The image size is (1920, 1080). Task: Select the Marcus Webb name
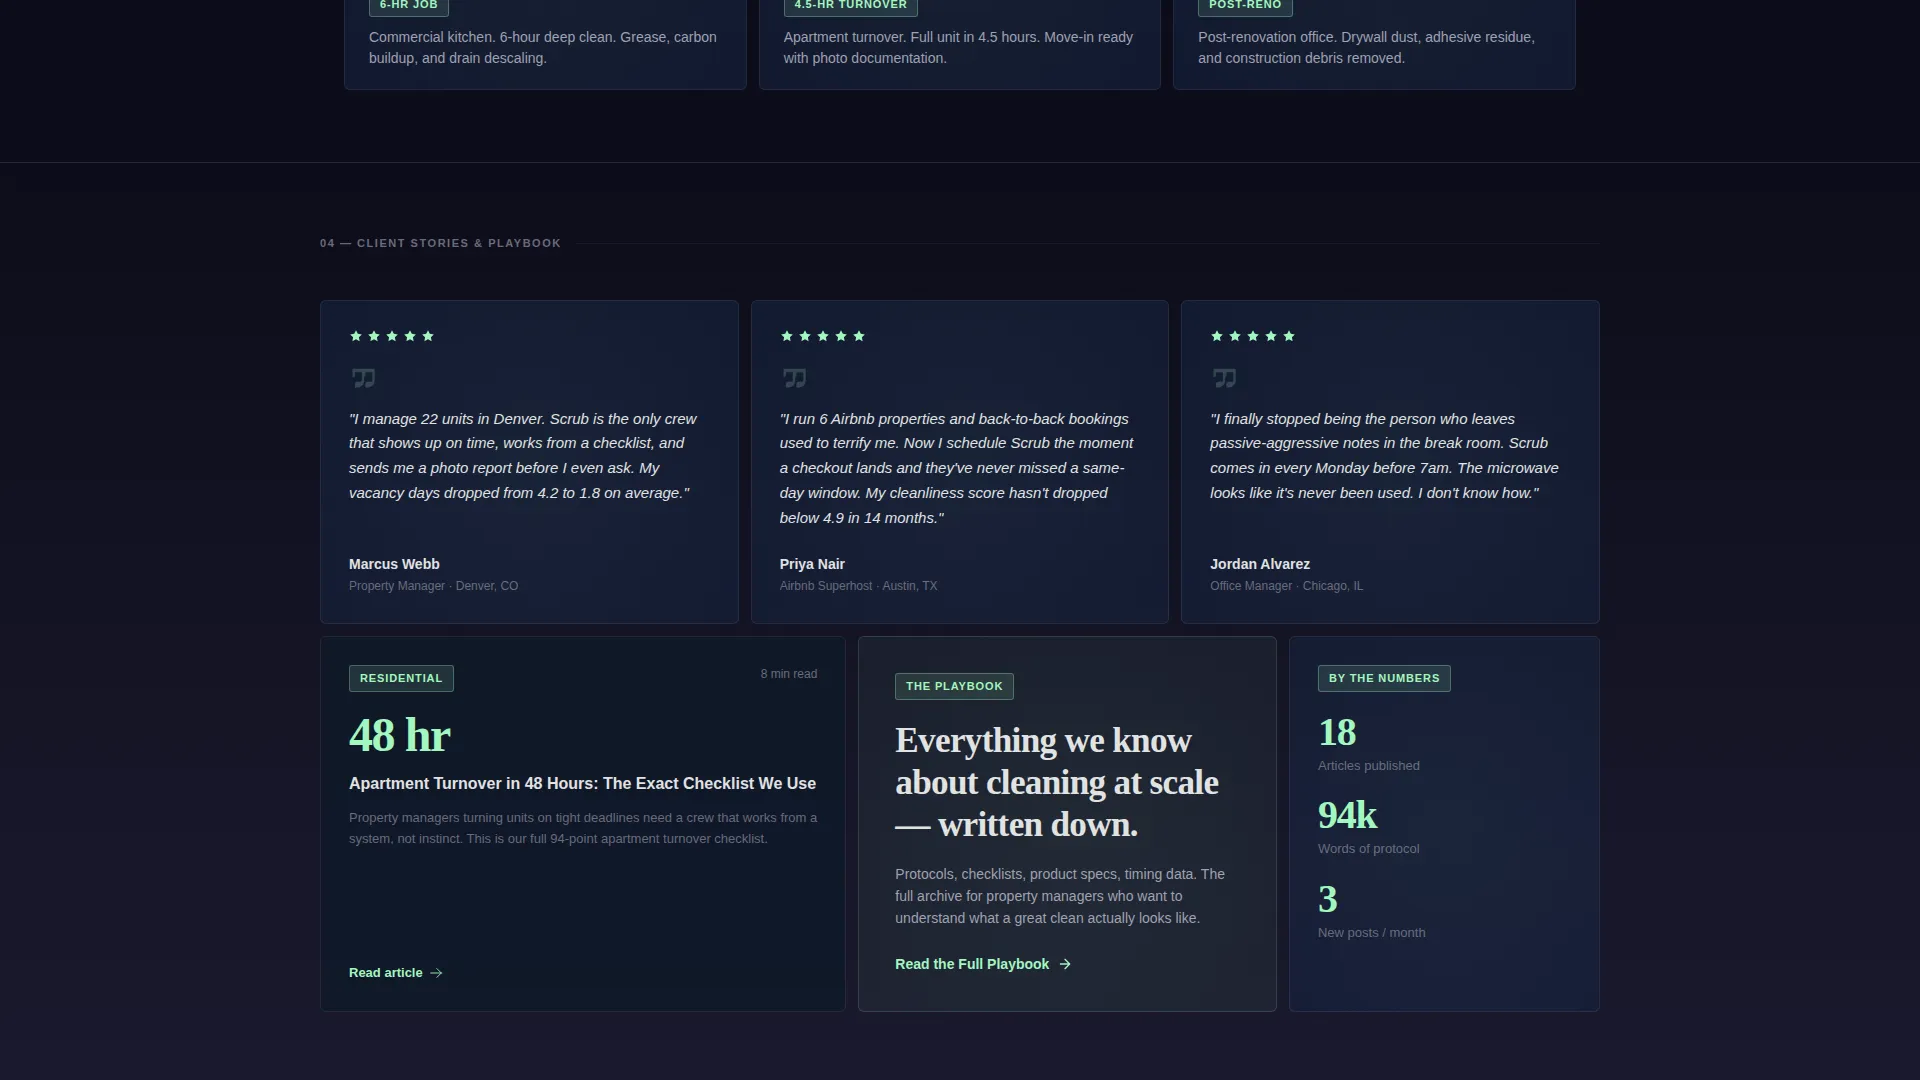394,564
